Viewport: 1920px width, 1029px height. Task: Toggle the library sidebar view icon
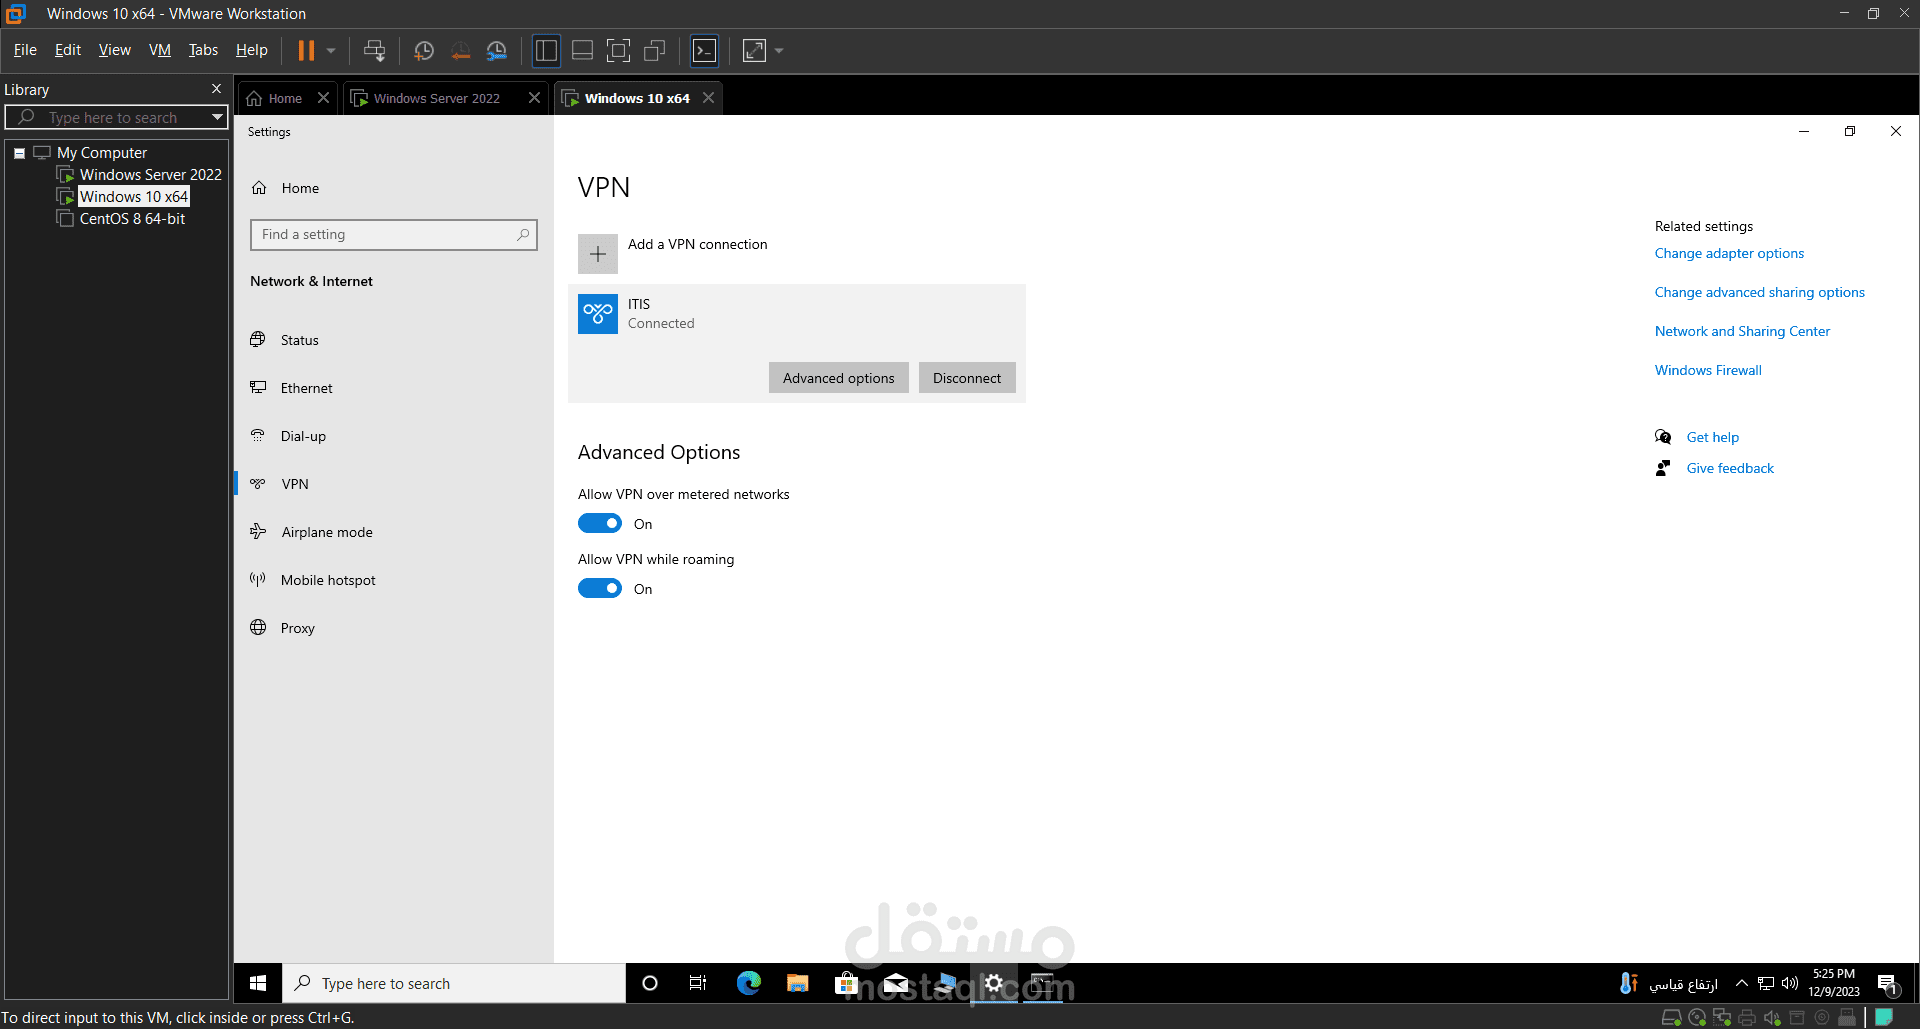(546, 50)
